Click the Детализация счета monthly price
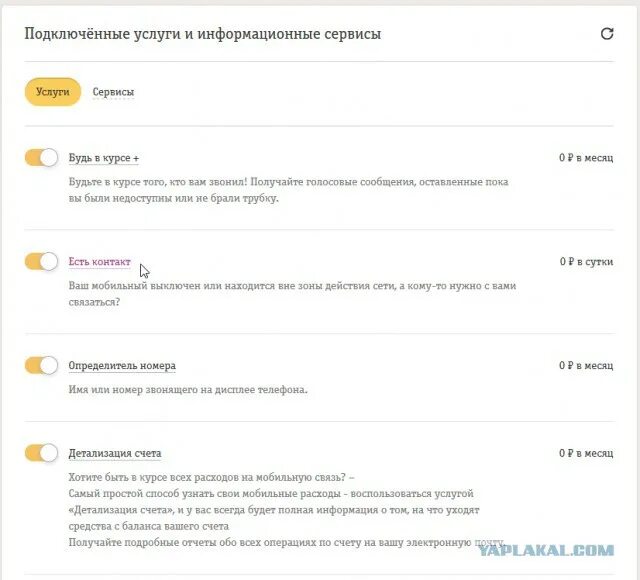Viewport: 640px width, 580px height. click(586, 453)
